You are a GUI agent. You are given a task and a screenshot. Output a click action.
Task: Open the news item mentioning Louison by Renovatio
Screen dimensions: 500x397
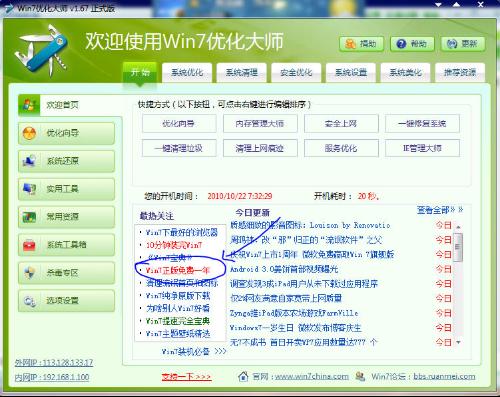310,225
